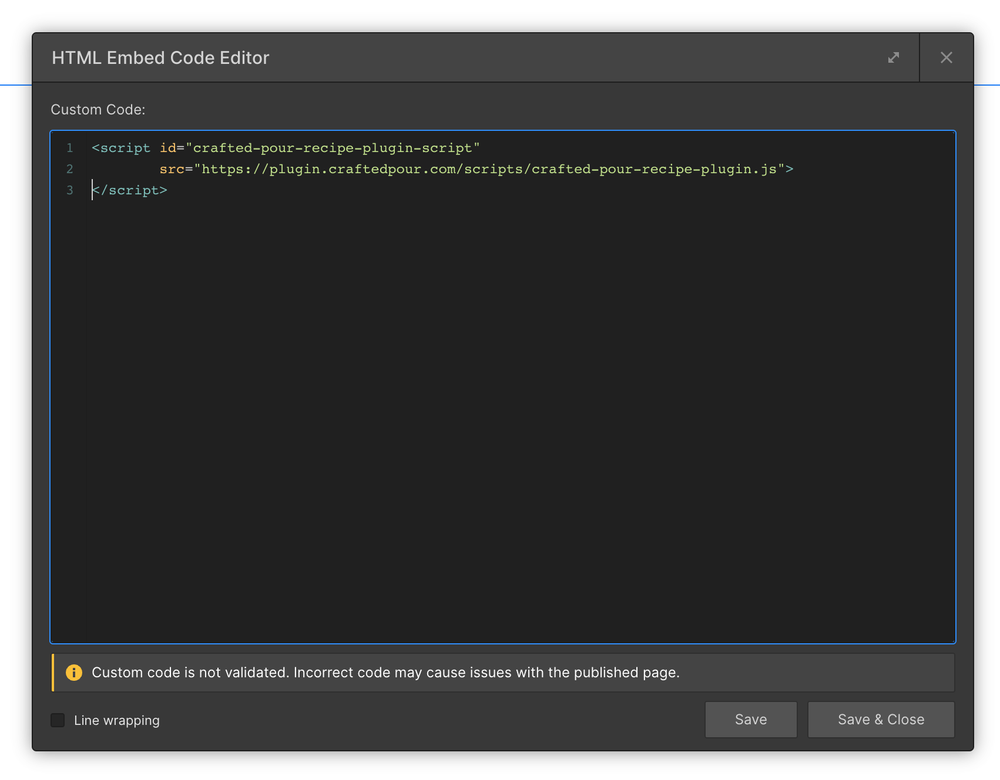The width and height of the screenshot is (1000, 780).
Task: Click inside the custom code text area
Action: point(503,387)
